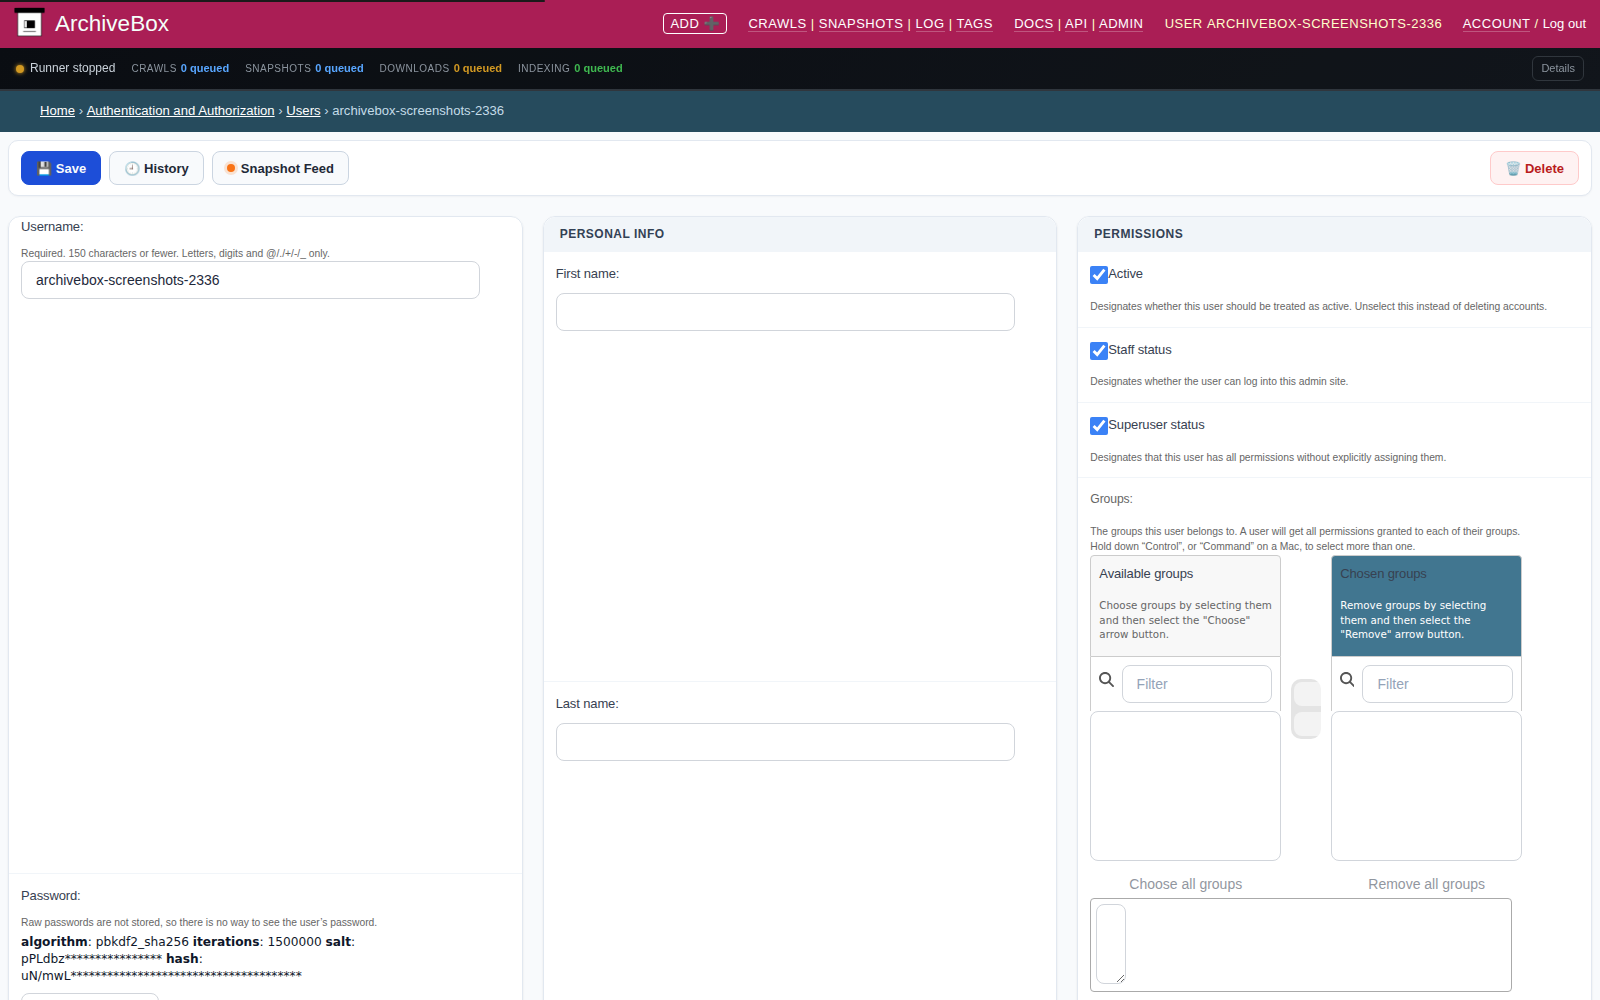The width and height of the screenshot is (1600, 1000).
Task: Click the Available groups Filter field
Action: coord(1196,684)
